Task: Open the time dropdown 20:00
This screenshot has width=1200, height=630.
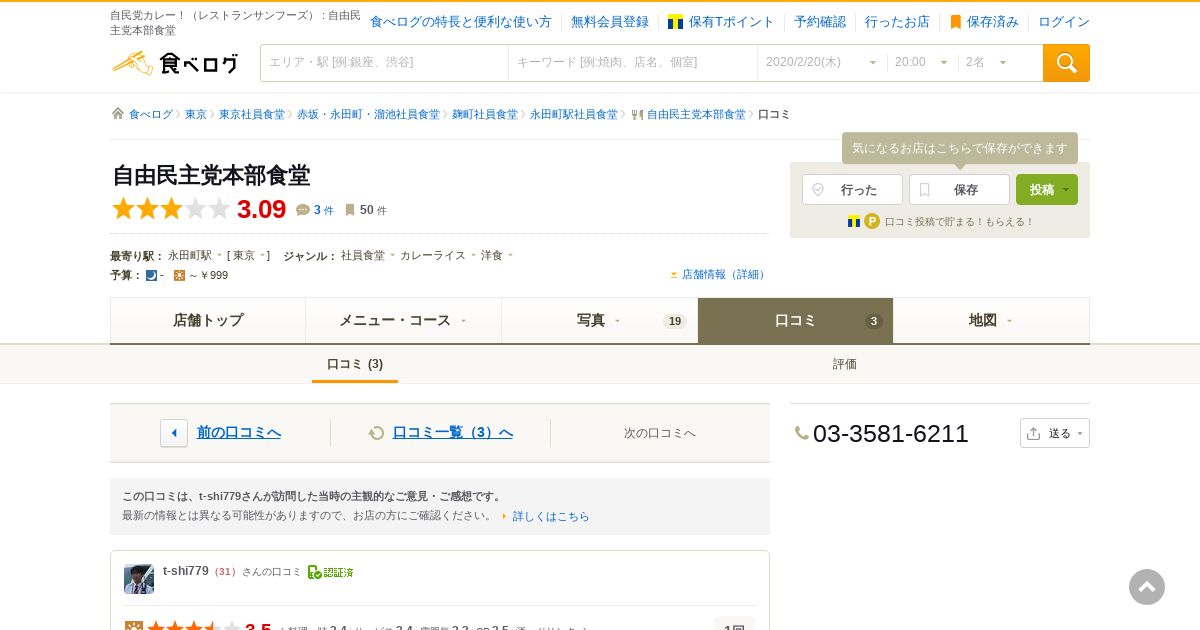Action: [x=922, y=63]
